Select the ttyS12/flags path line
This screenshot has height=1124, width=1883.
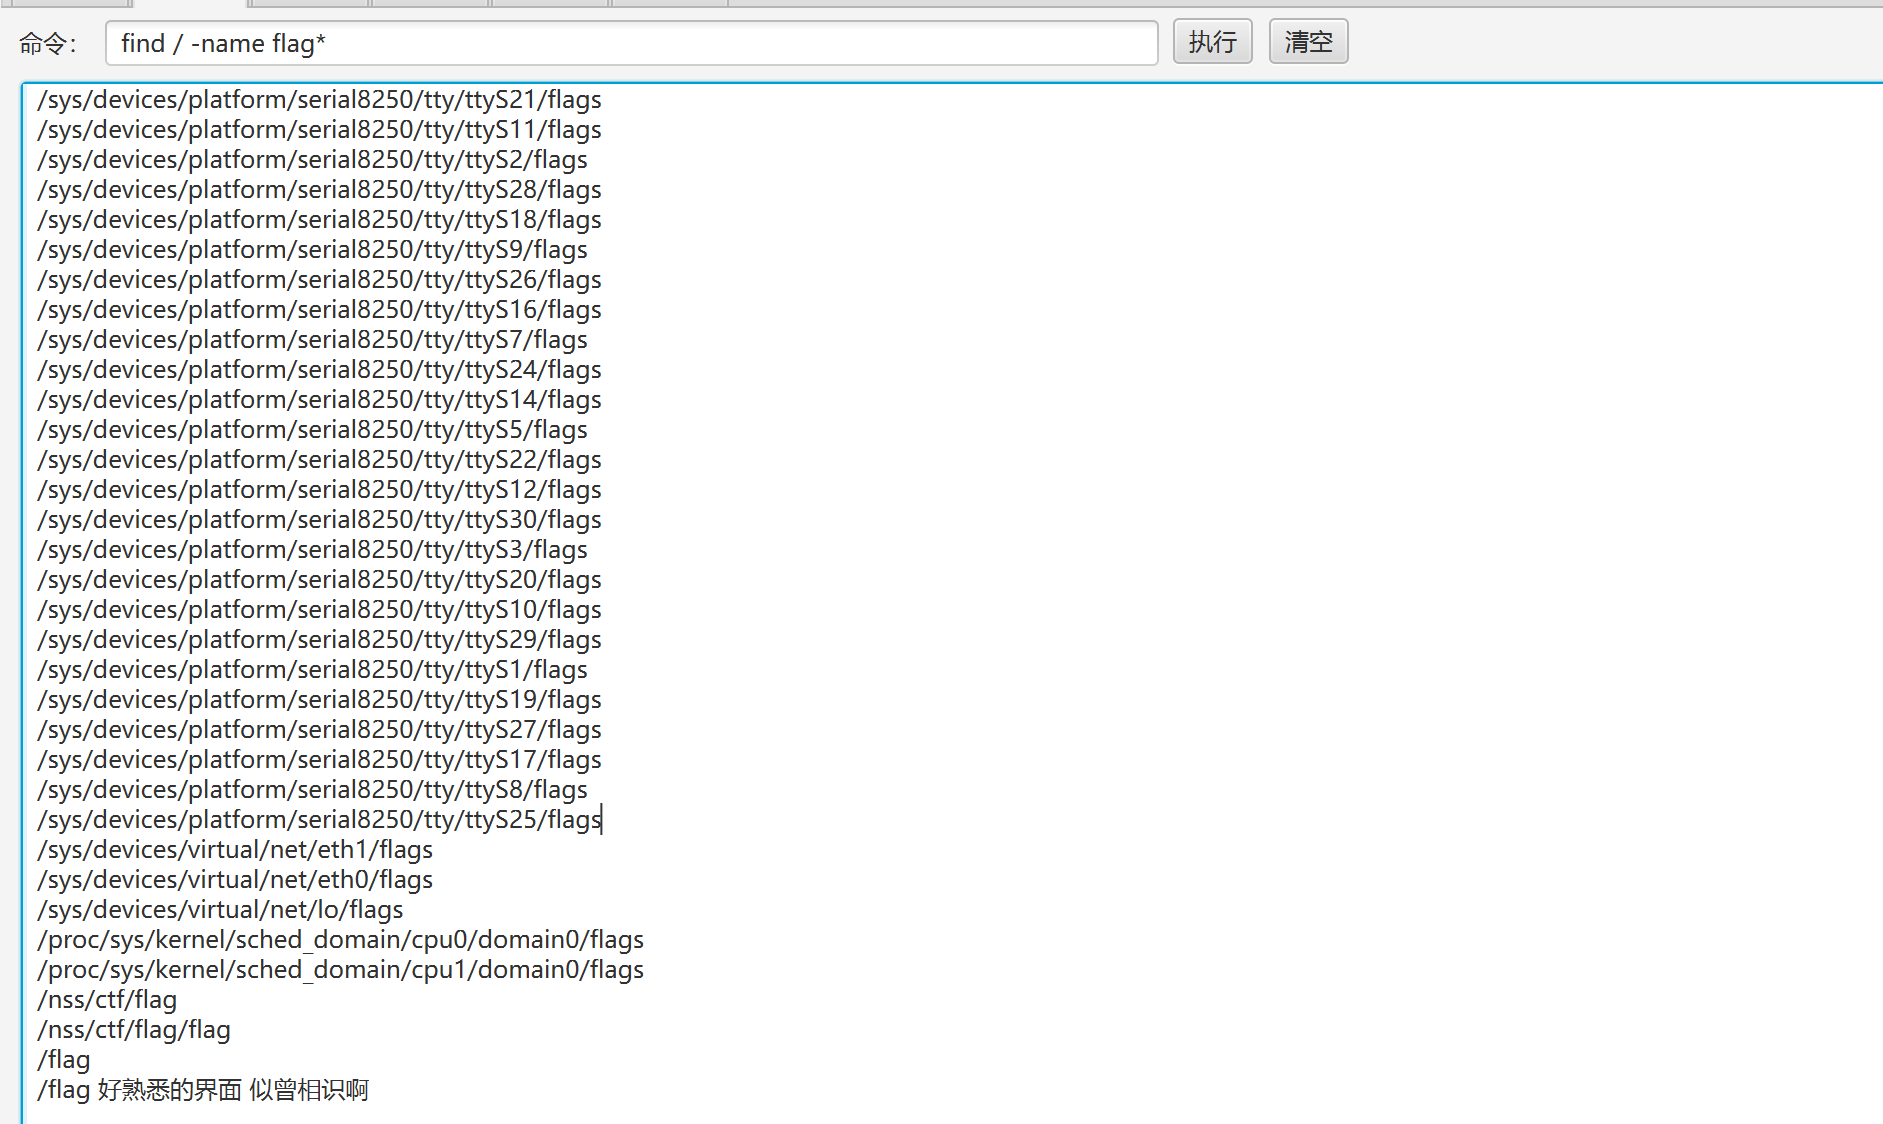point(319,490)
